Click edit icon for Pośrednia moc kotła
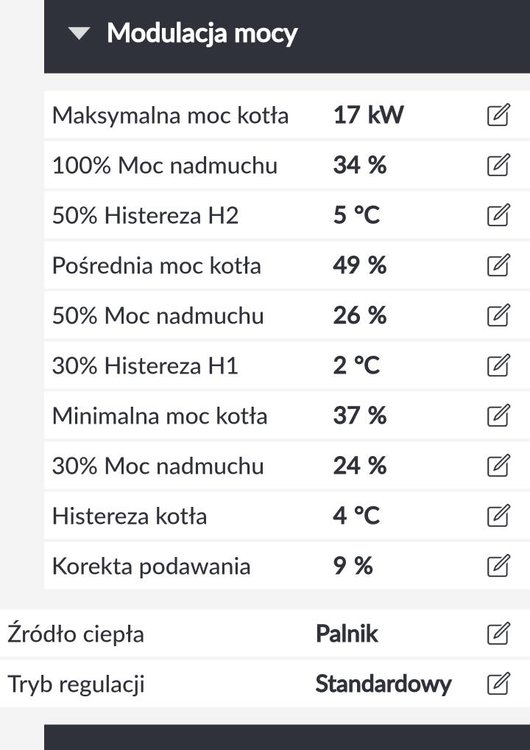This screenshot has width=530, height=750. tap(498, 265)
